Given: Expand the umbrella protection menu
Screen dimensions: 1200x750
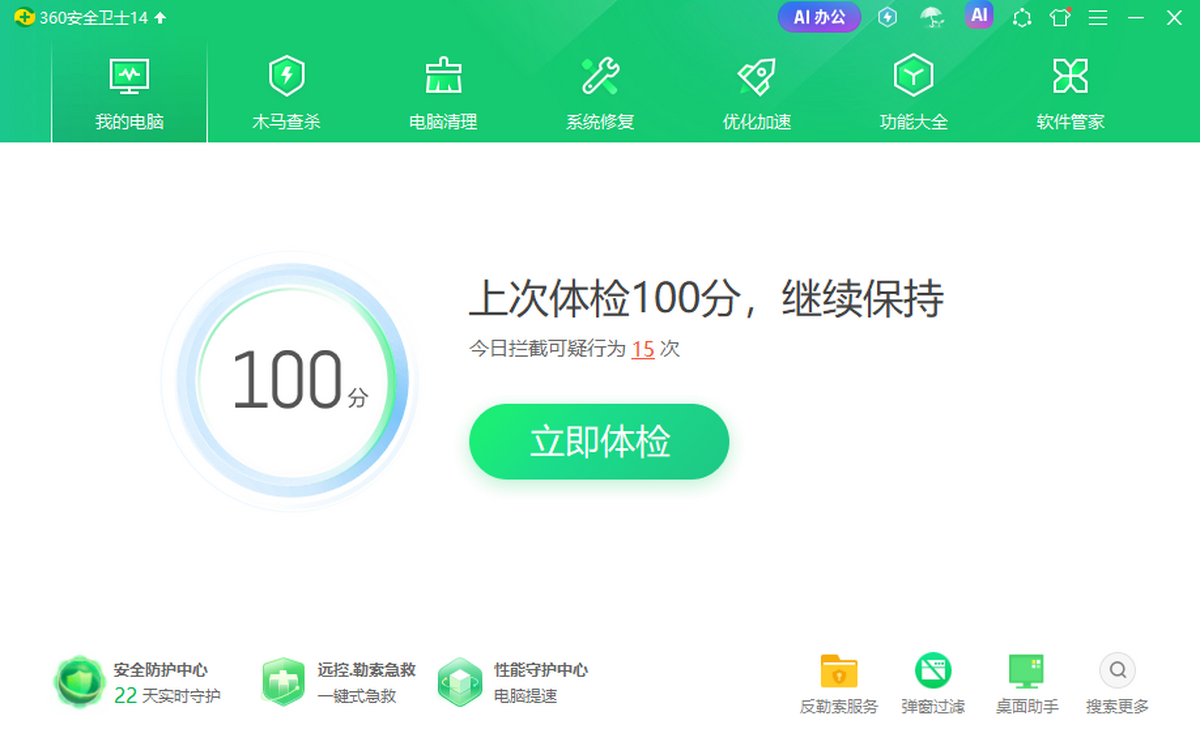Looking at the screenshot, I should coord(932,17).
